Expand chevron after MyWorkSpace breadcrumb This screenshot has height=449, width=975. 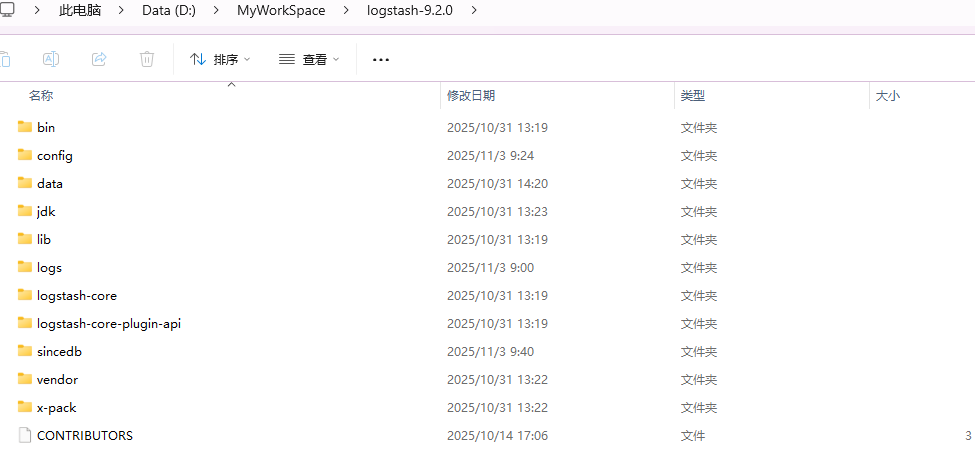click(x=346, y=11)
